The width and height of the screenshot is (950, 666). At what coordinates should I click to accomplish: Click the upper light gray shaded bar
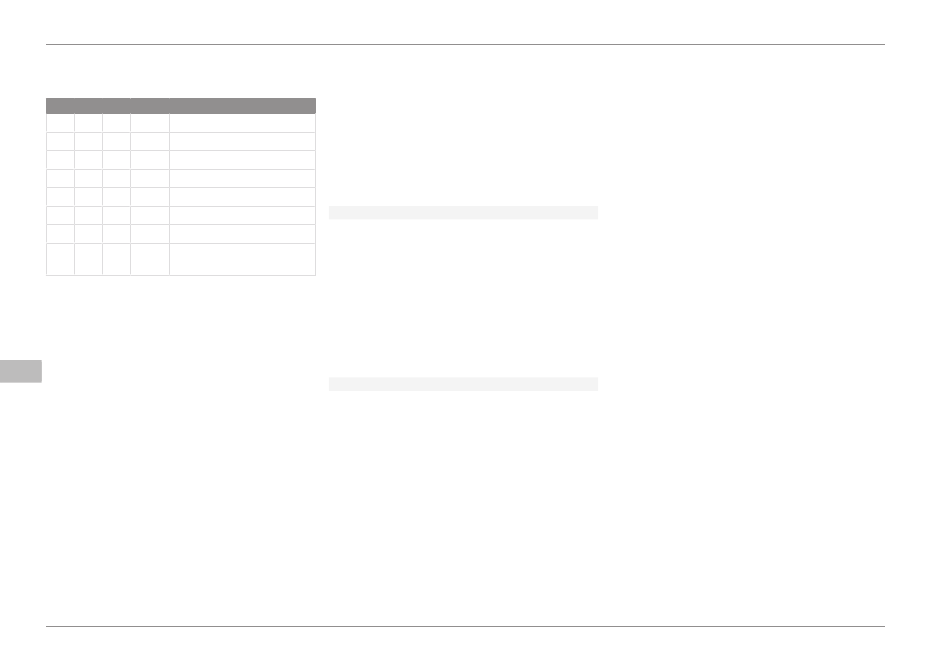pyautogui.click(x=463, y=213)
